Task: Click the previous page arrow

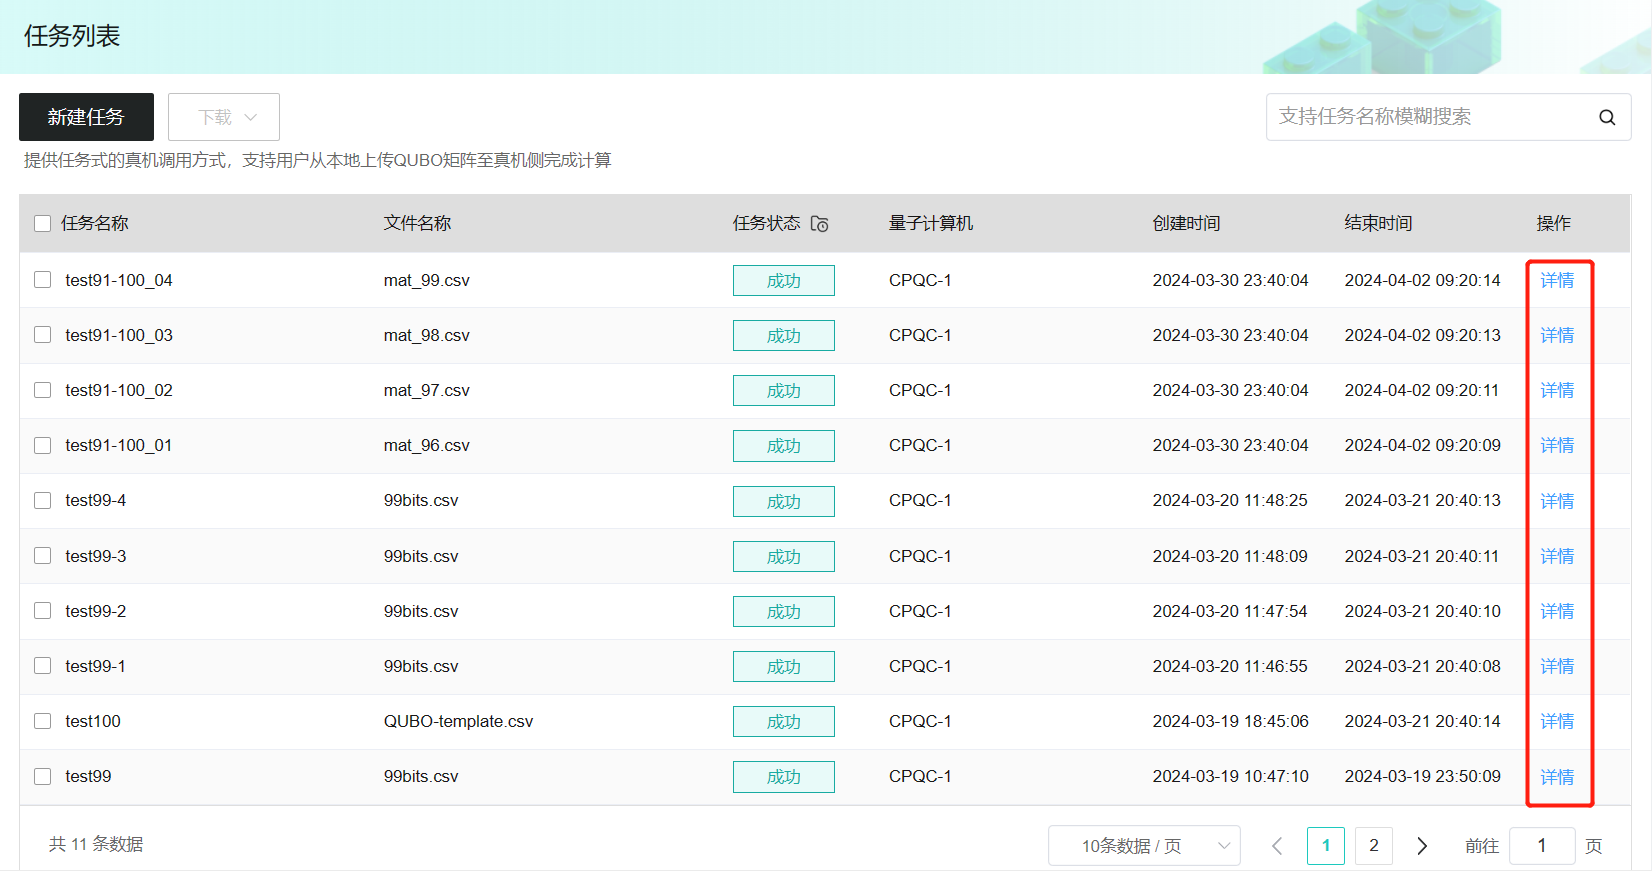Action: point(1277,846)
